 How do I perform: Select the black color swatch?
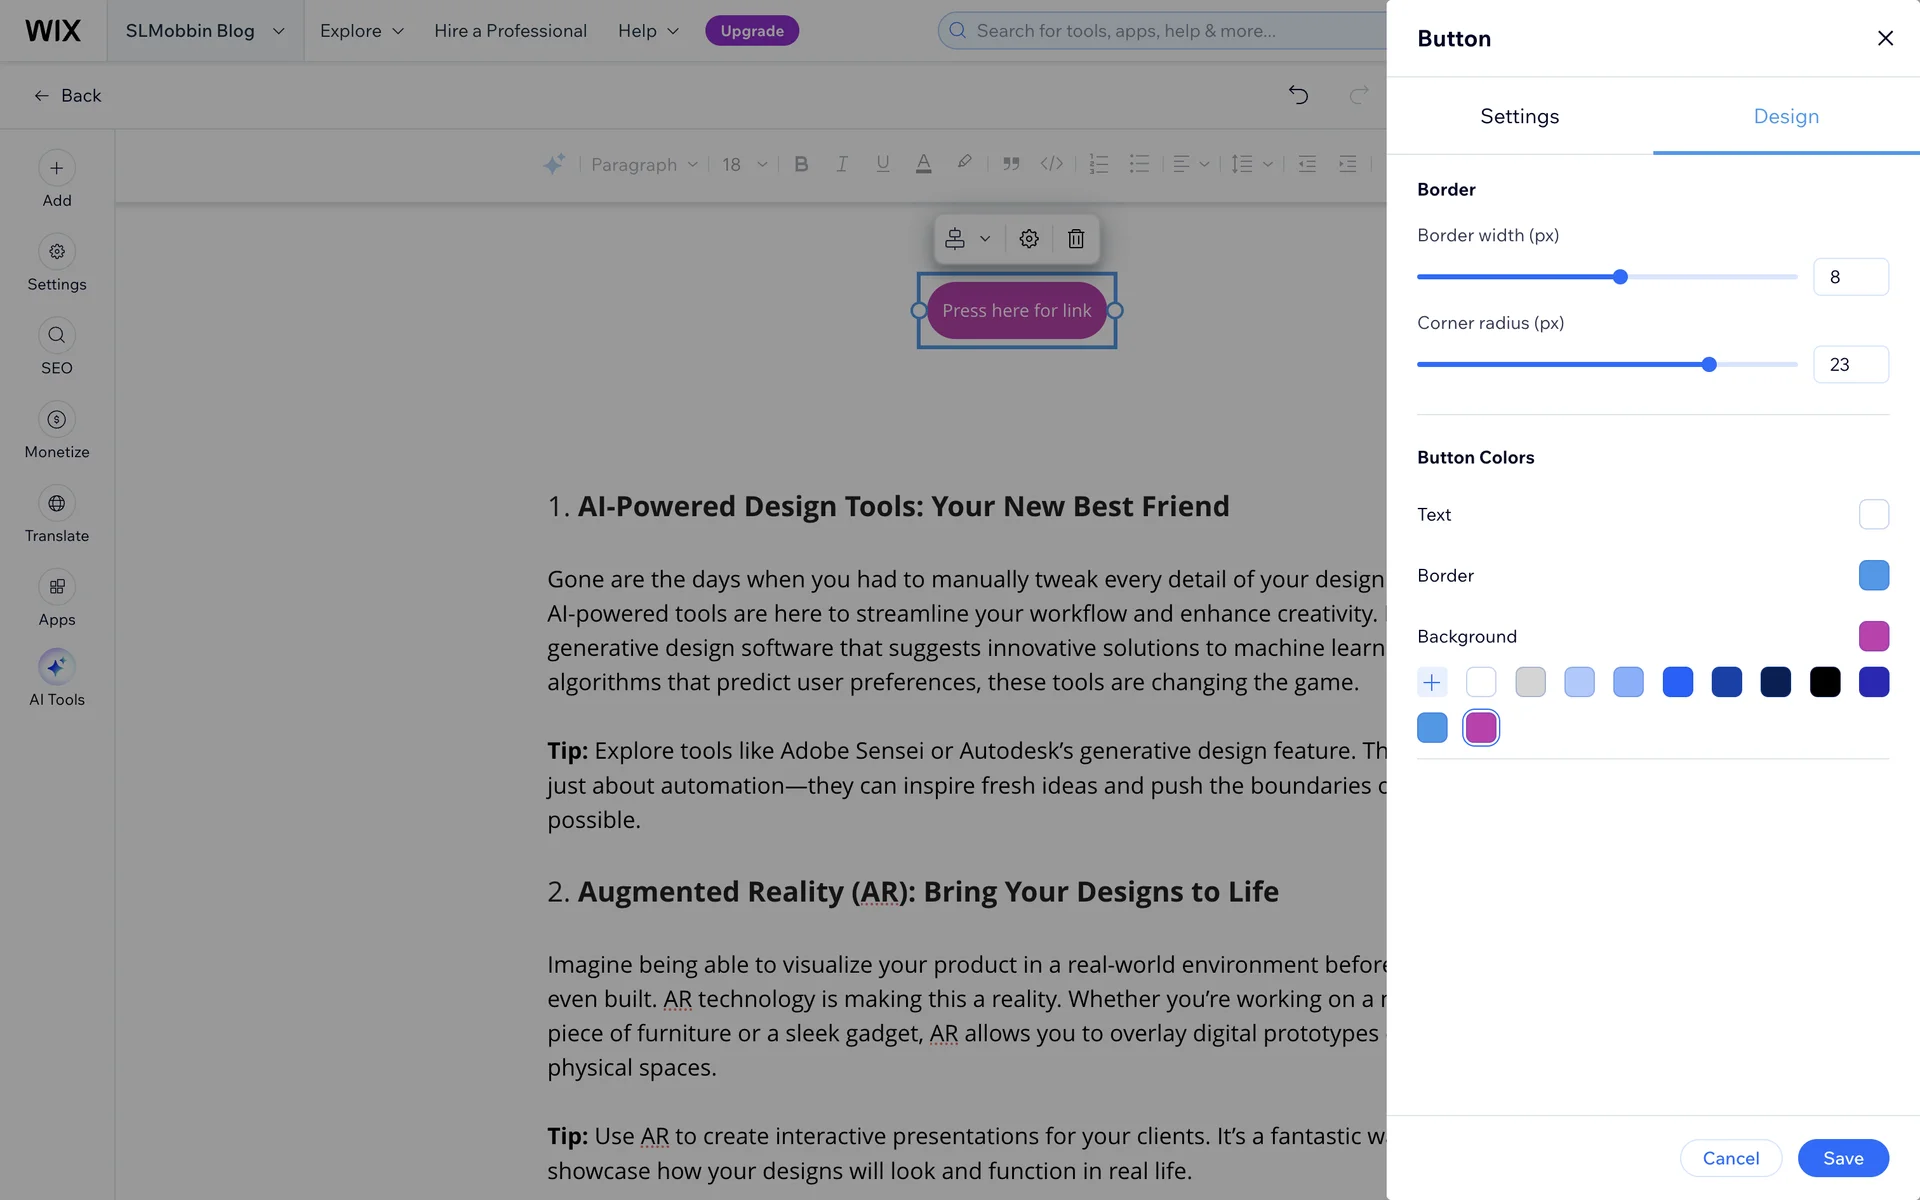(1824, 682)
